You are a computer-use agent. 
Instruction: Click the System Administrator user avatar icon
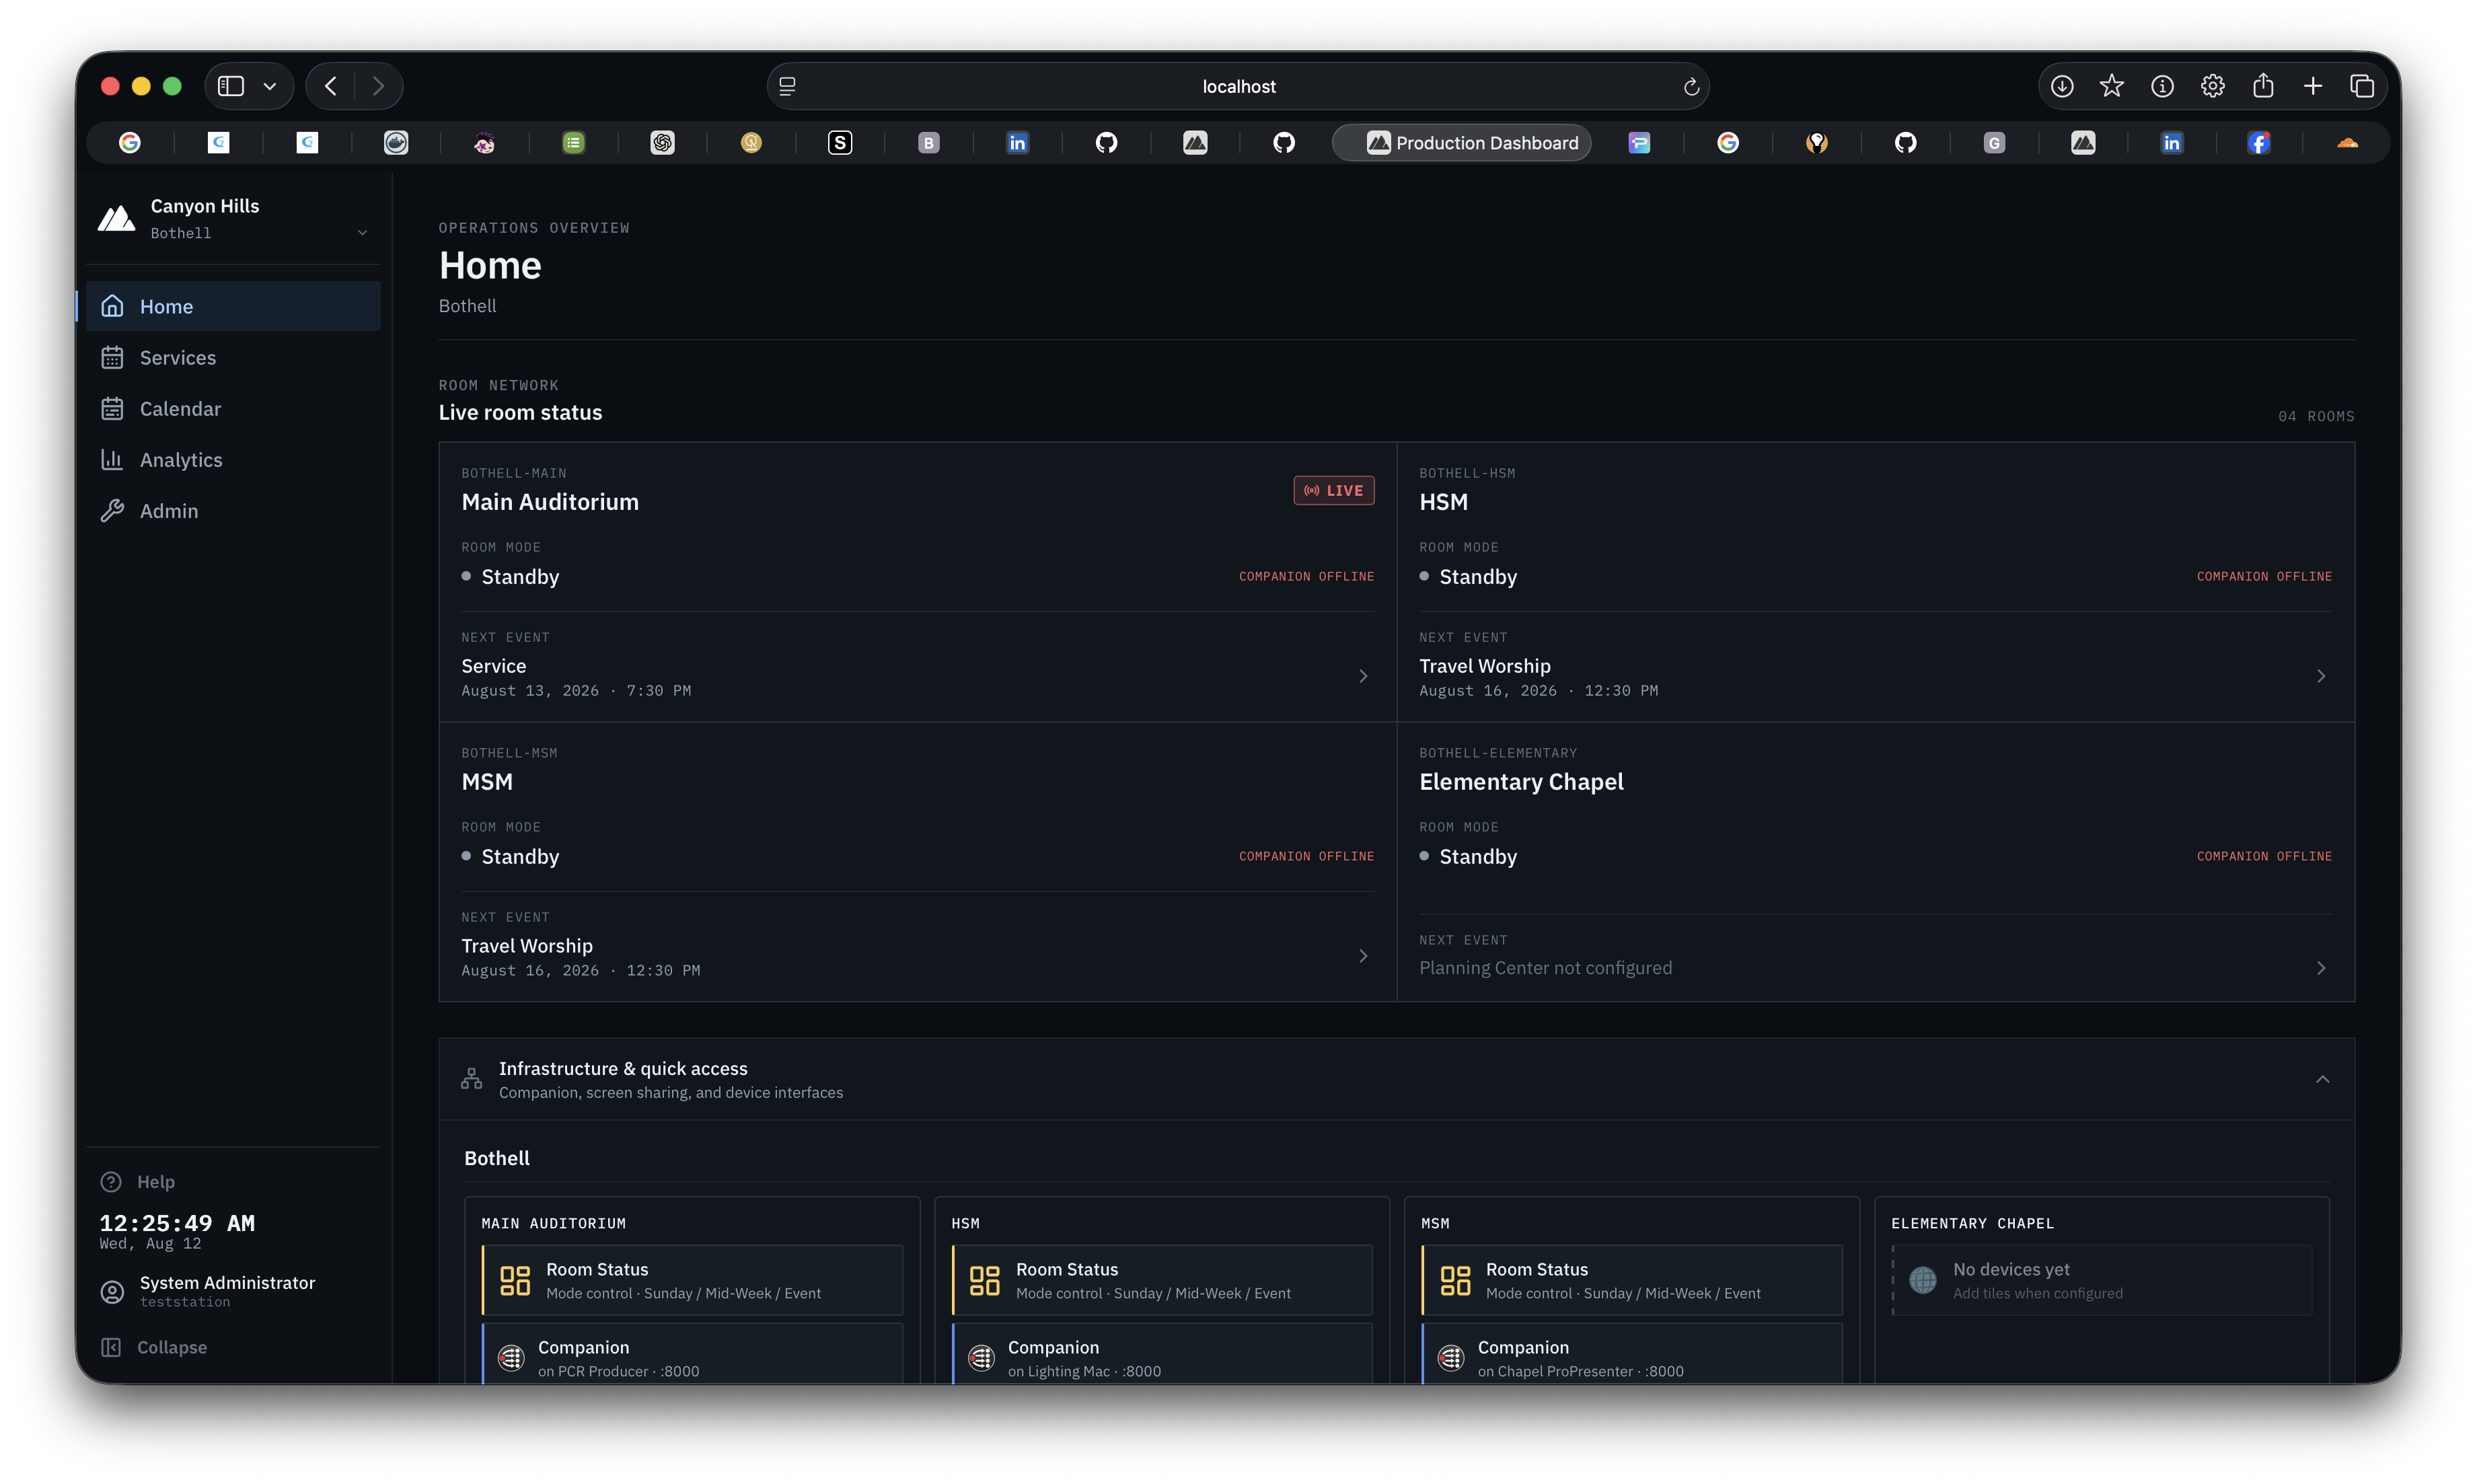pyautogui.click(x=112, y=1291)
